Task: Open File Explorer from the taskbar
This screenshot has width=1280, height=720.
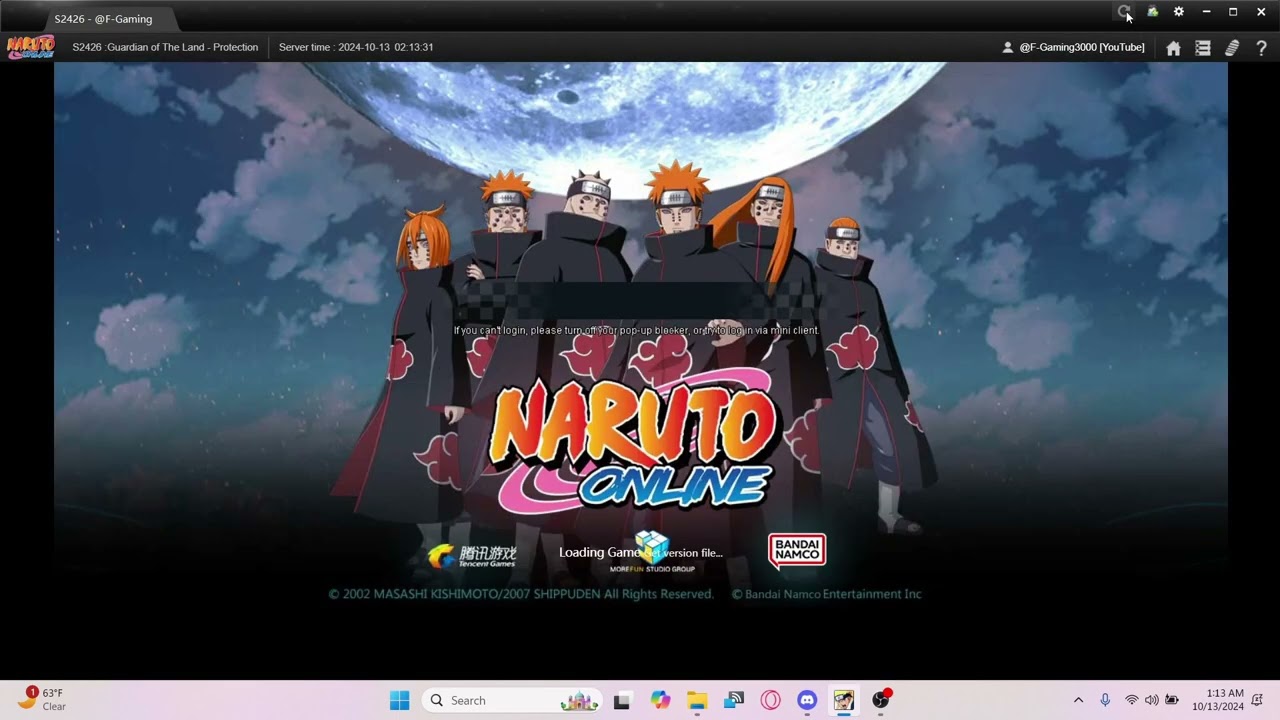Action: coord(697,700)
